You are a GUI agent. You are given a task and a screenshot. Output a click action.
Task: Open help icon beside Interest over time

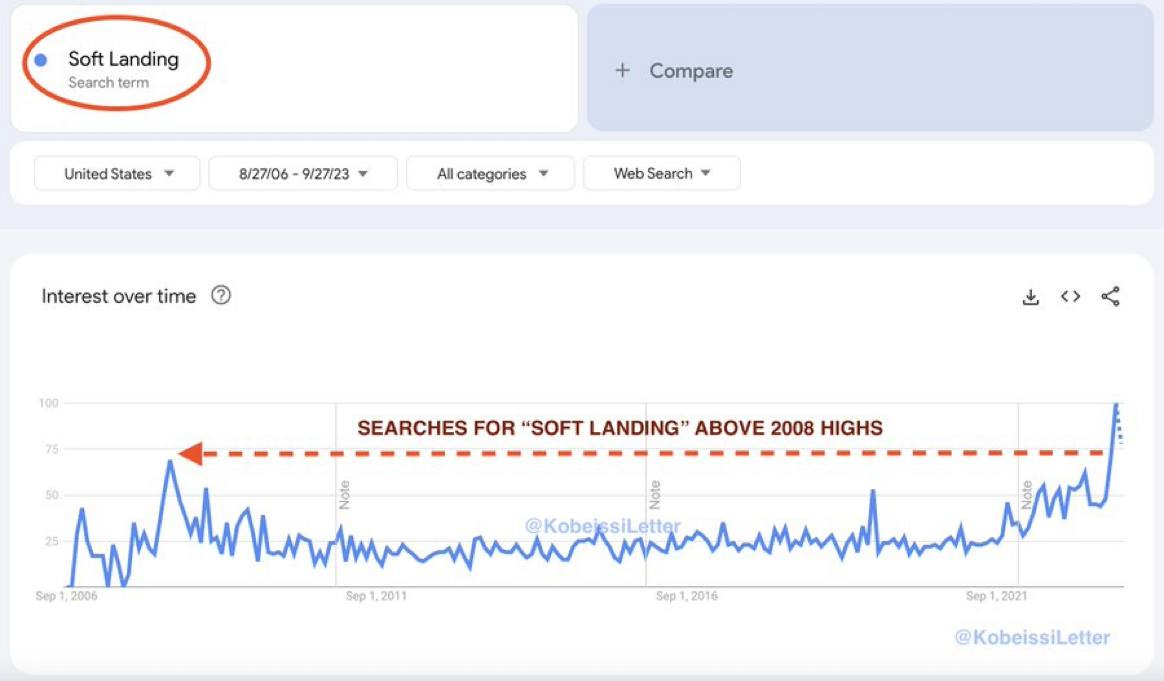click(221, 295)
